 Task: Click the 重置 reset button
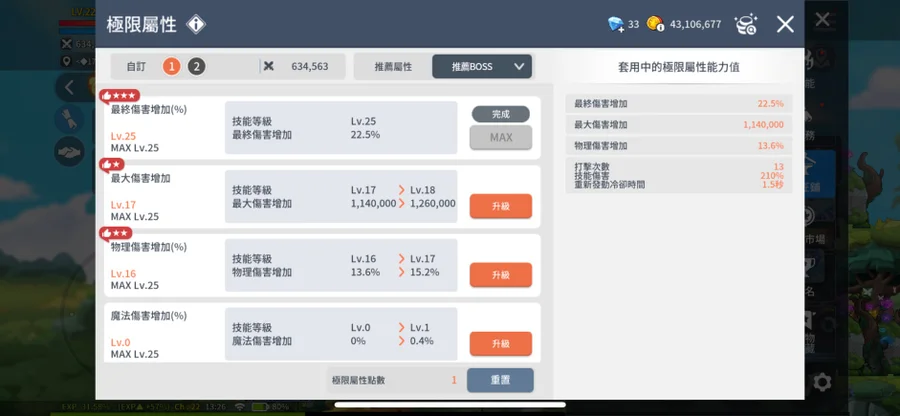pyautogui.click(x=500, y=380)
